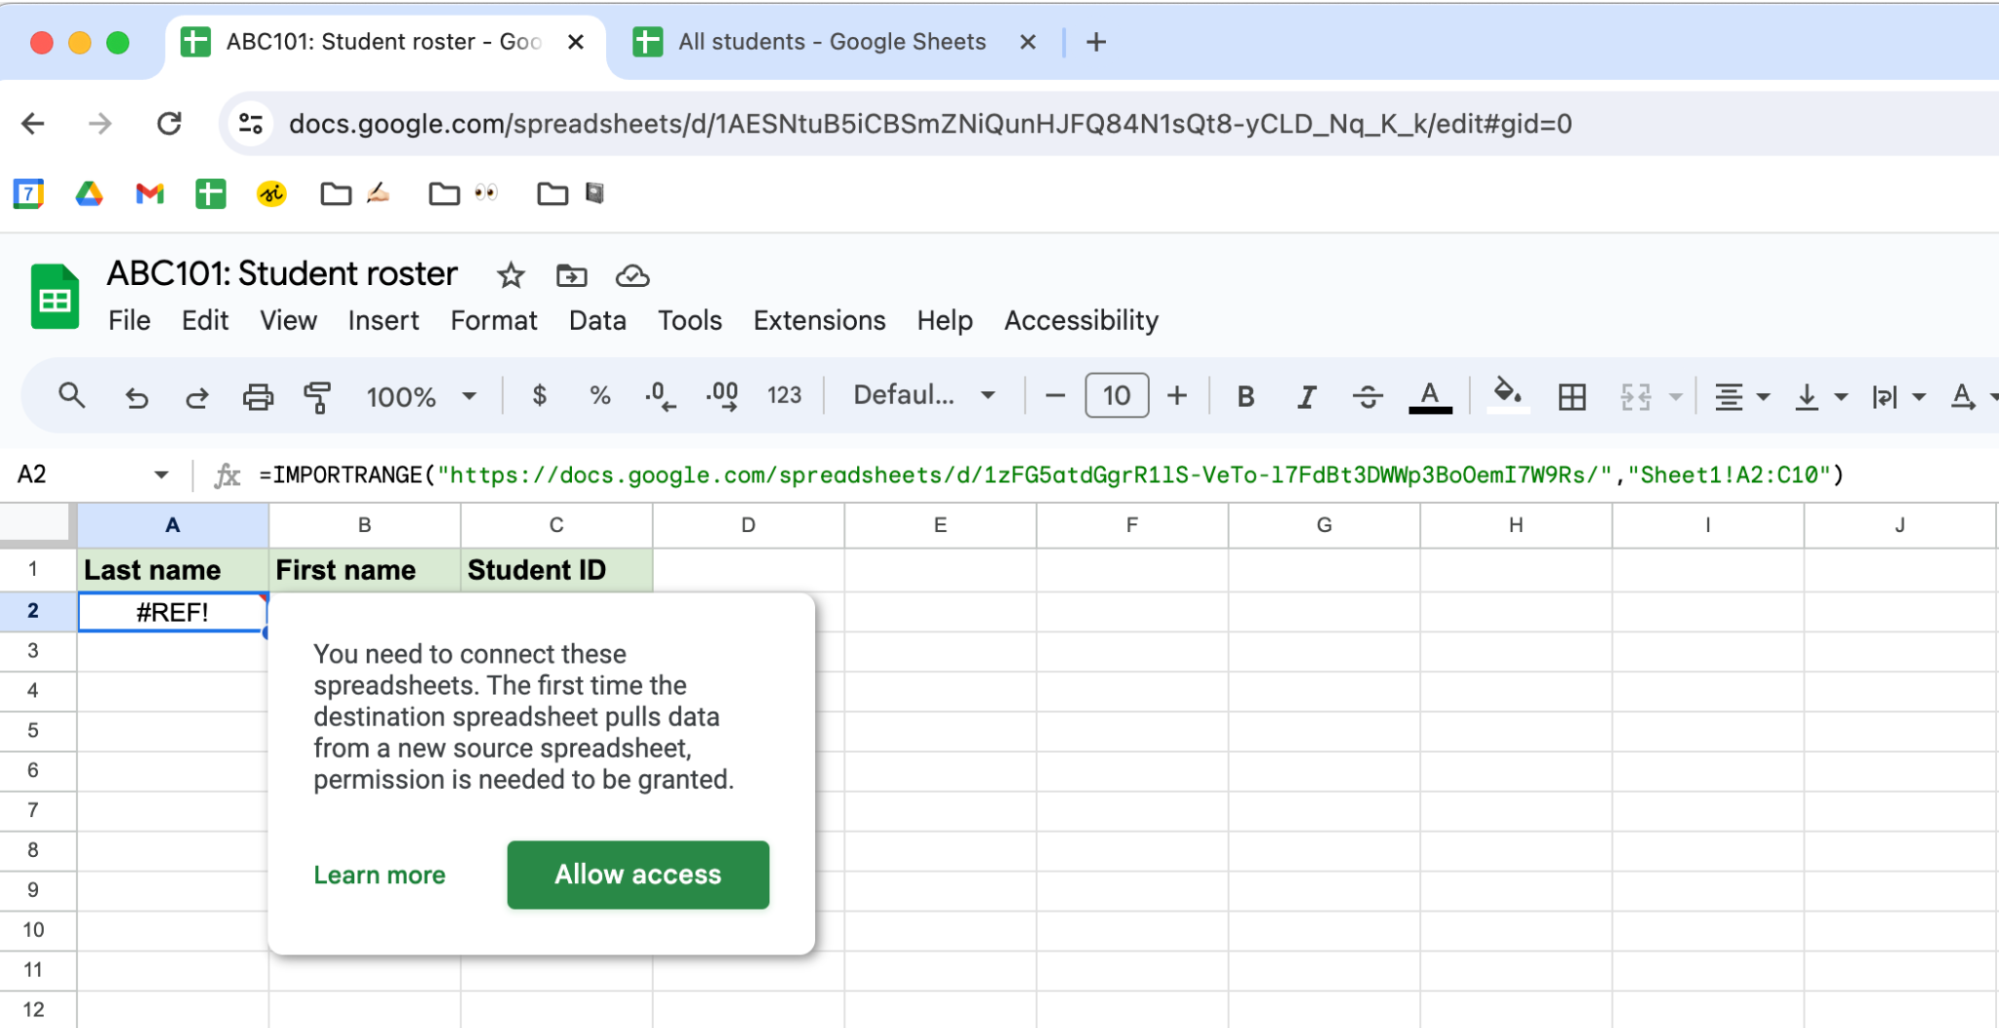Open Google Drive bookmark

(89, 193)
